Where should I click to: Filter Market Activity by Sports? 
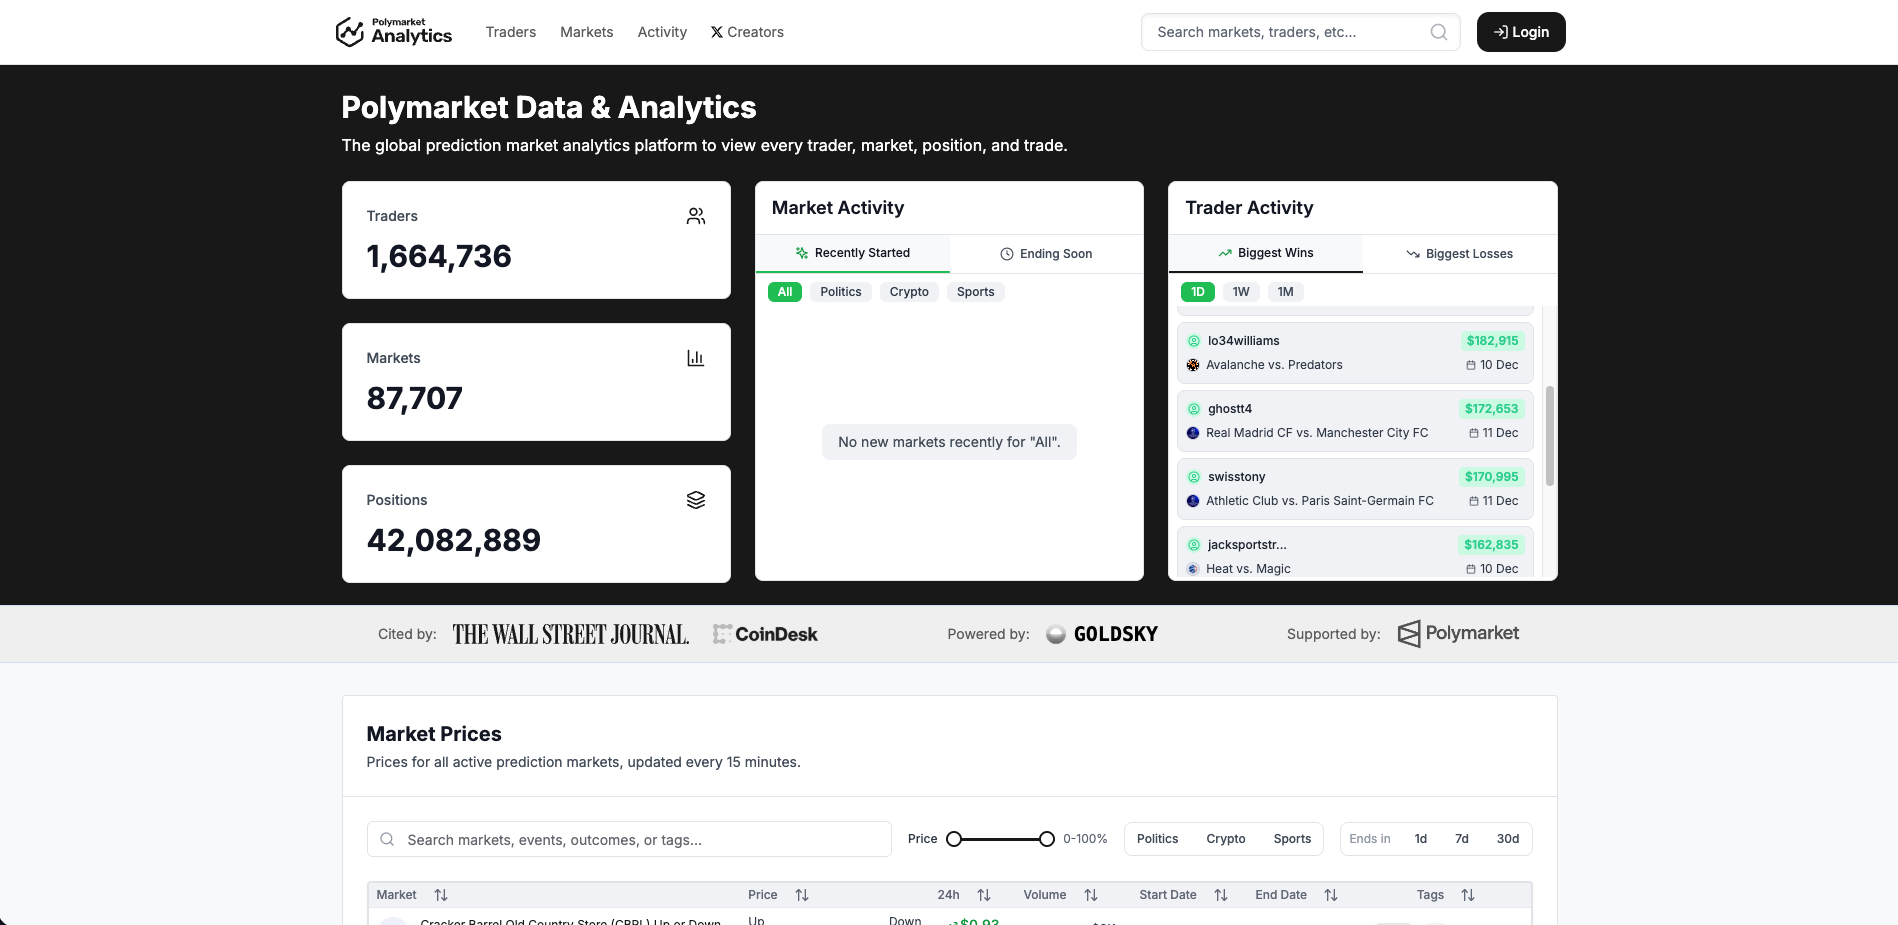point(976,292)
